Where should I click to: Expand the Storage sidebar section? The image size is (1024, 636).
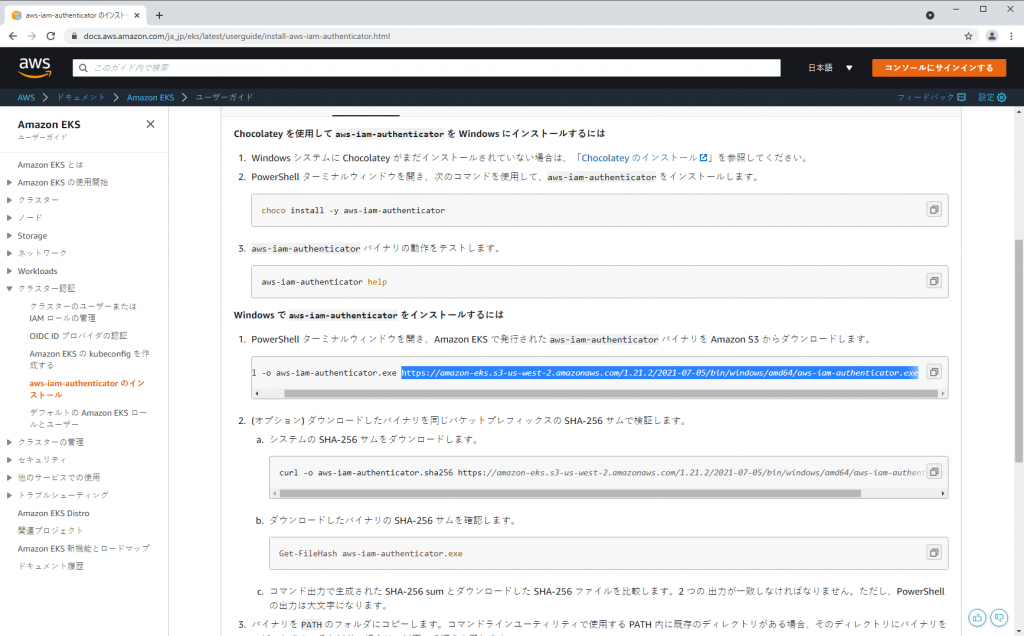(9, 235)
